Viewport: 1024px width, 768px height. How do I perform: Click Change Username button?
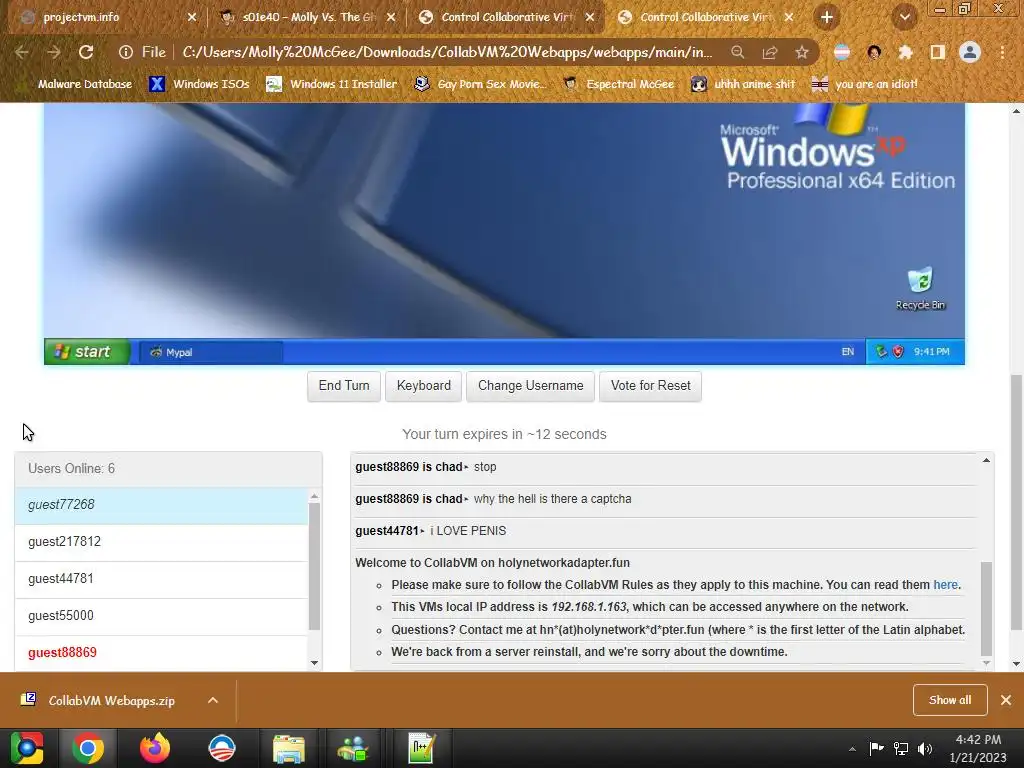(x=530, y=386)
